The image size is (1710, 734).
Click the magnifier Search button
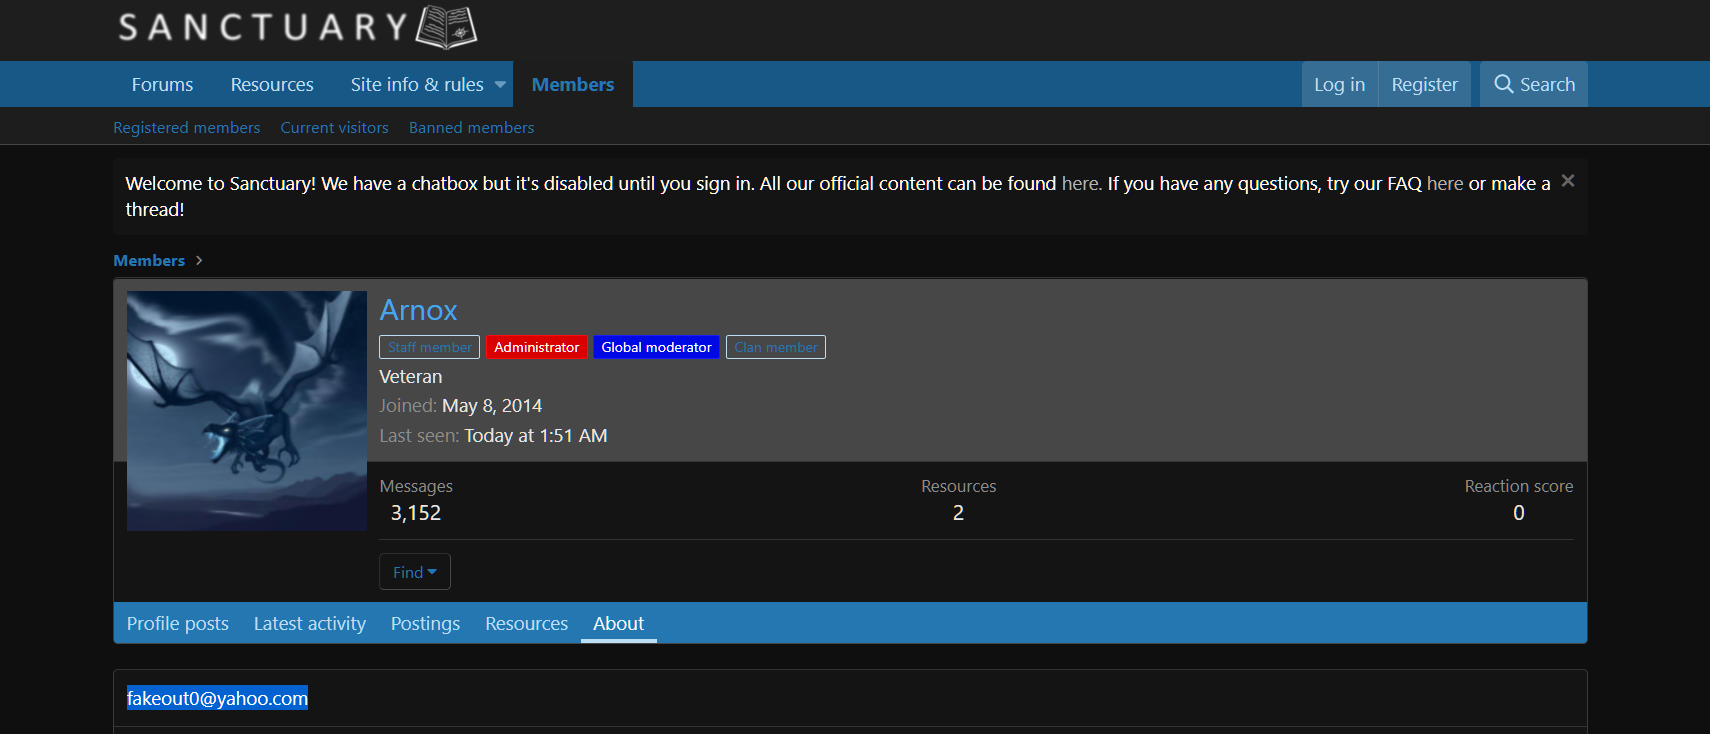click(x=1534, y=84)
